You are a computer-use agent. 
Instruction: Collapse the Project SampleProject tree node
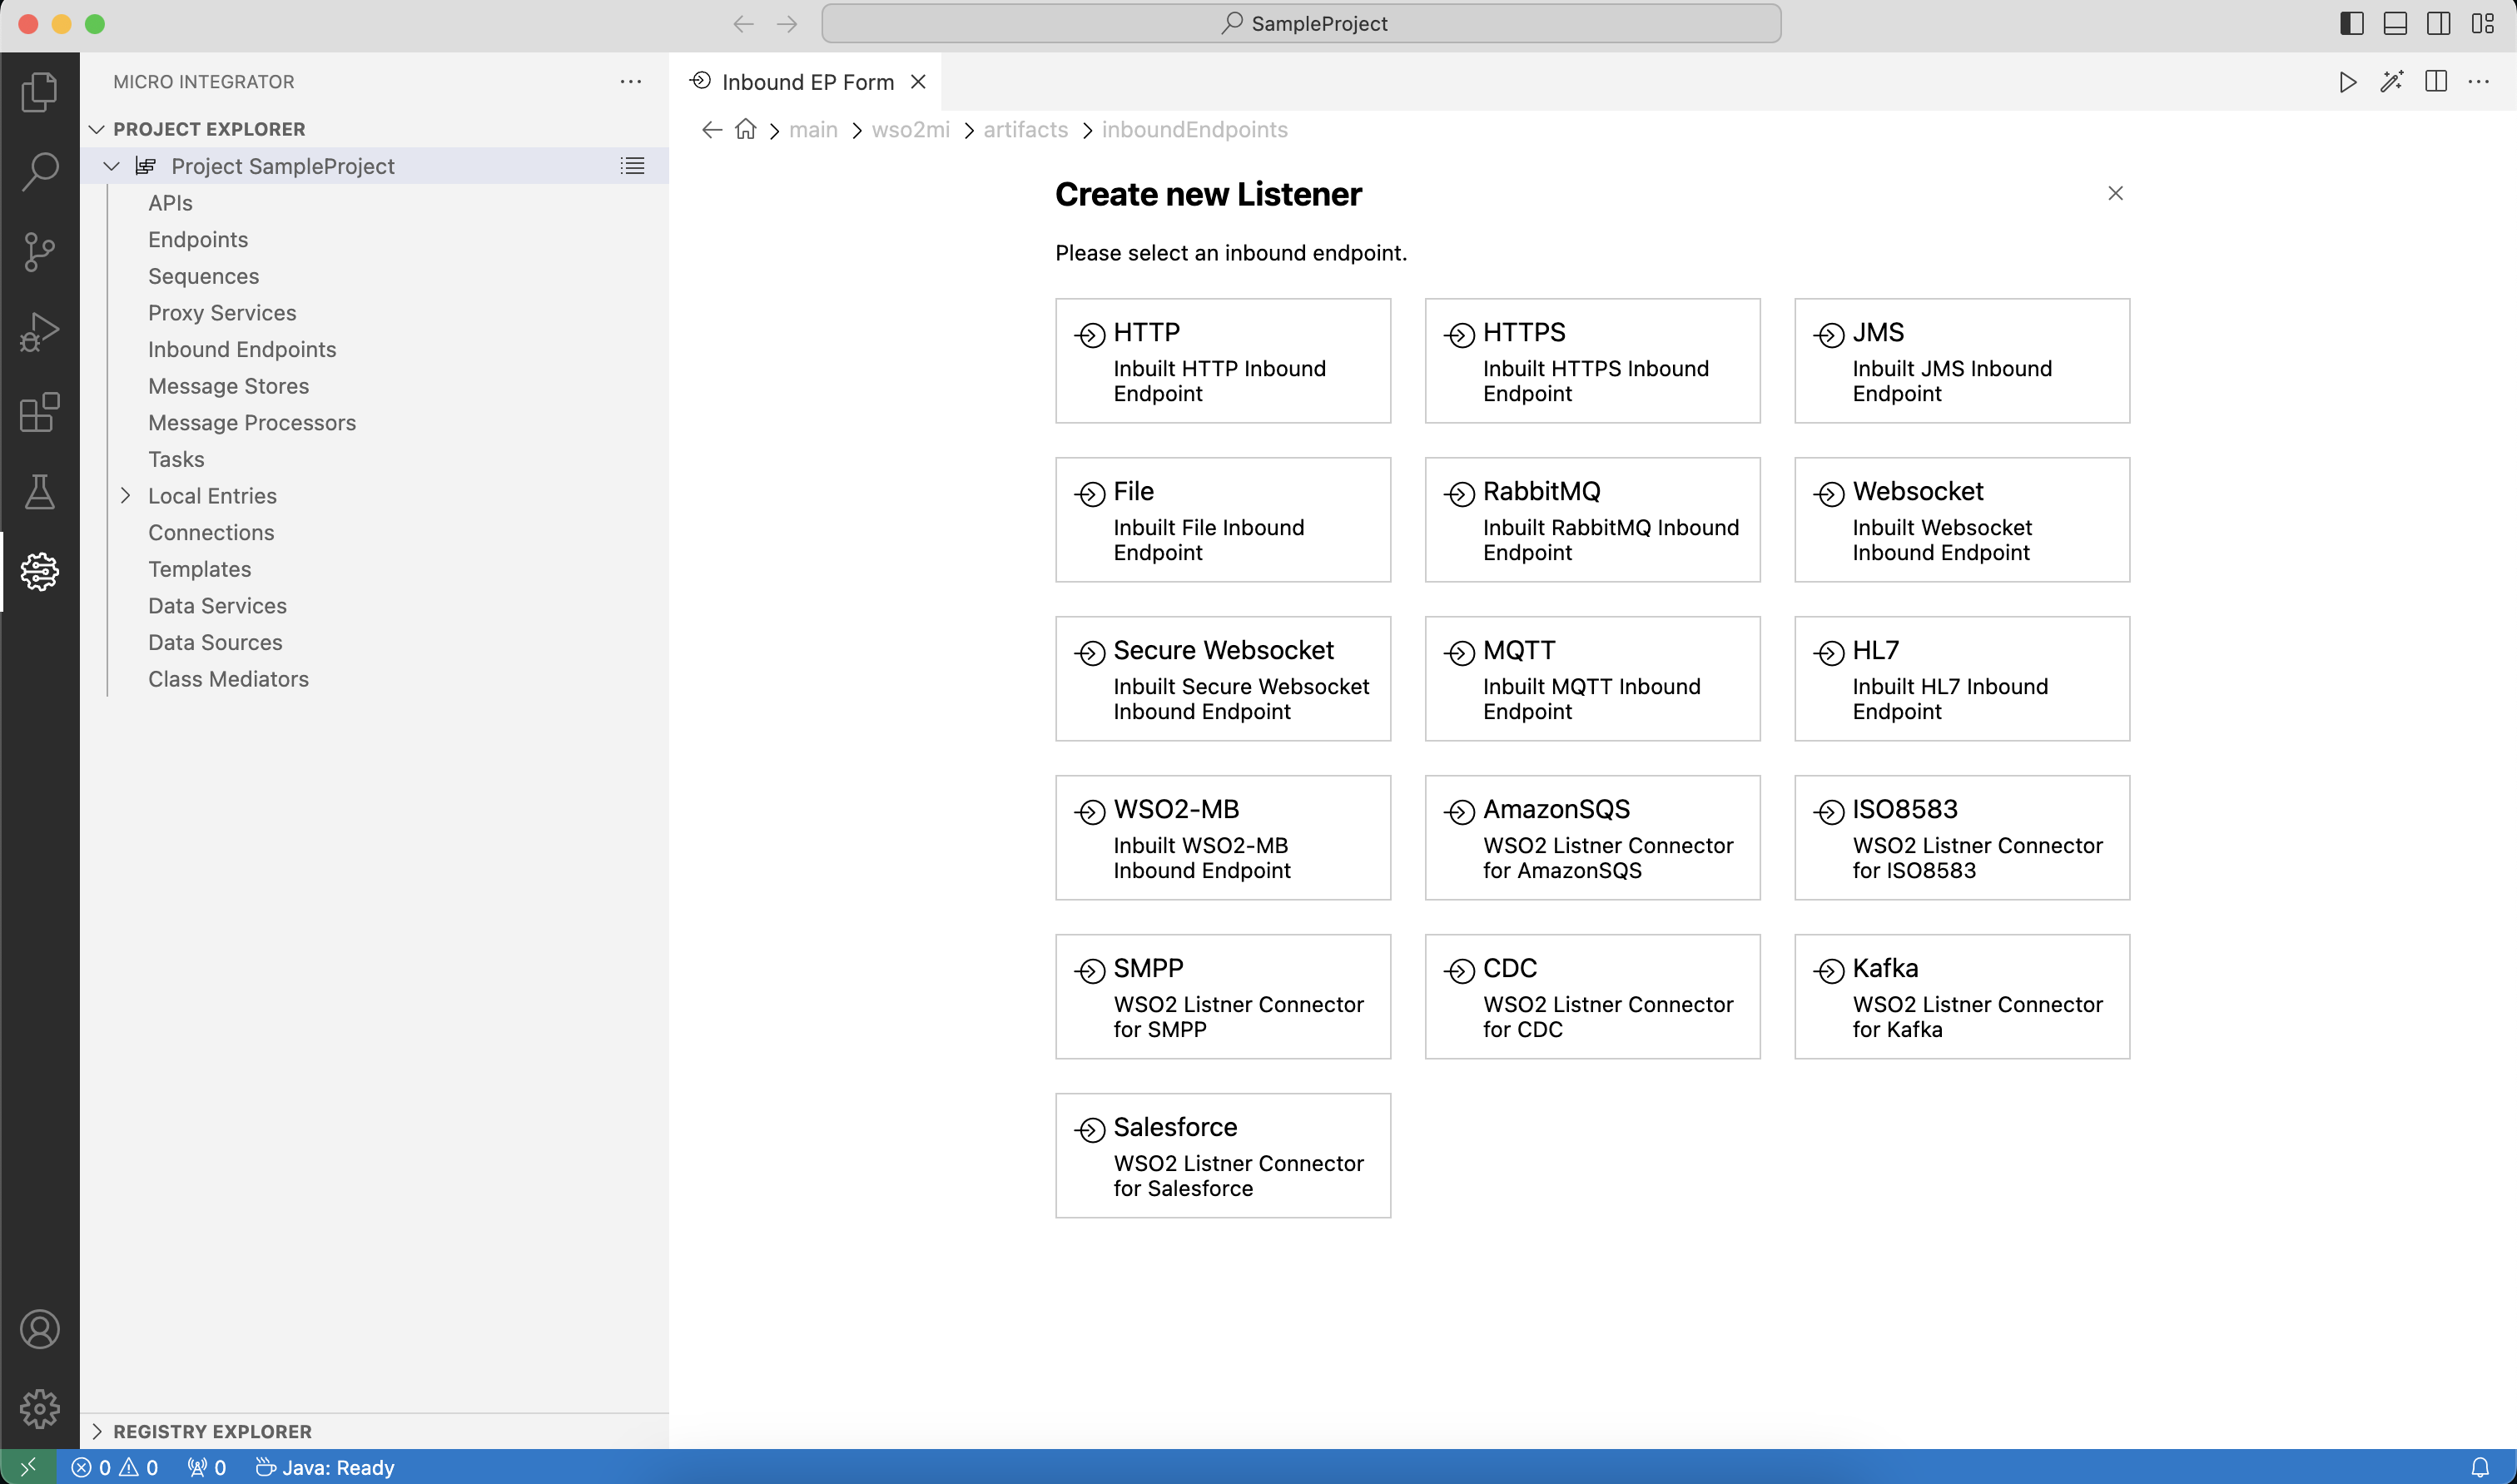coord(112,166)
